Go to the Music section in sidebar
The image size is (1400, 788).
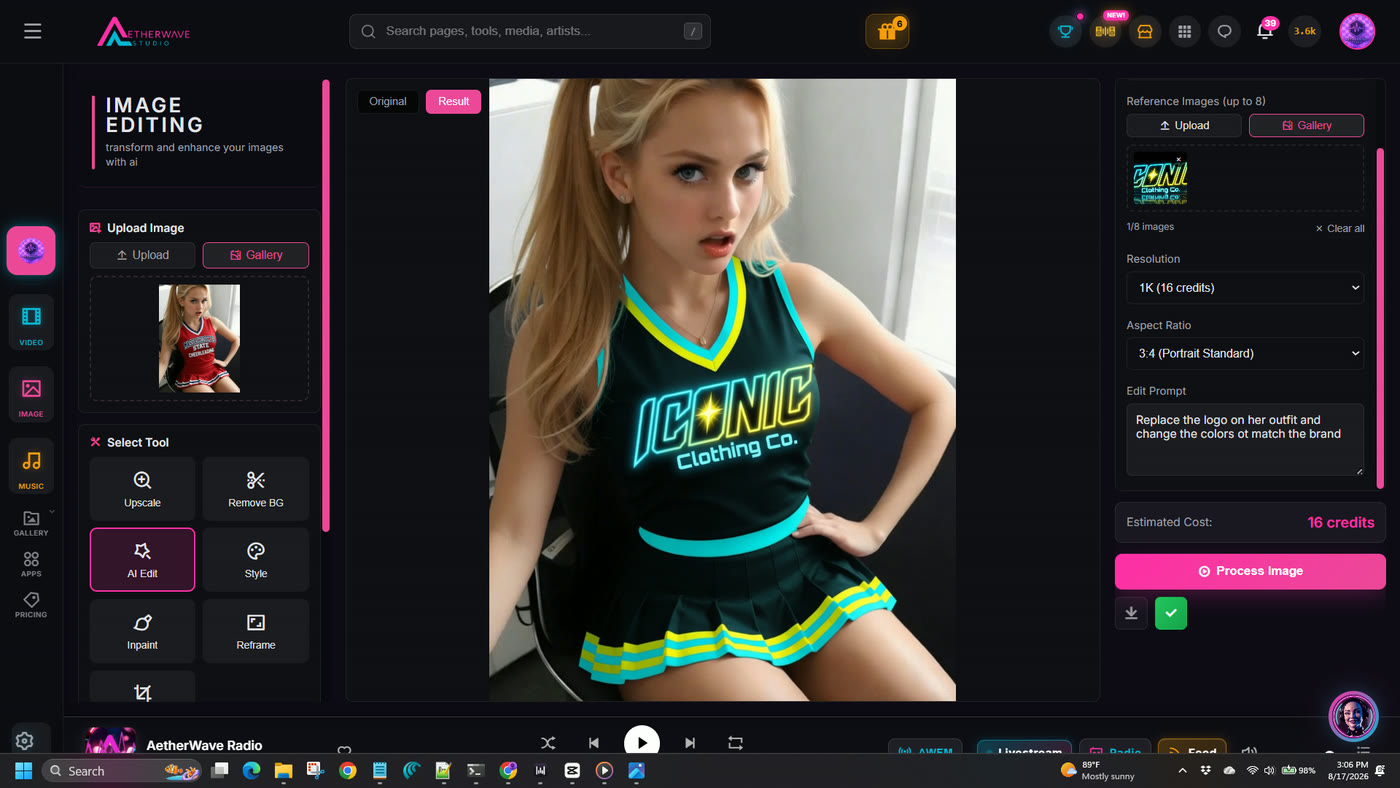pos(31,466)
